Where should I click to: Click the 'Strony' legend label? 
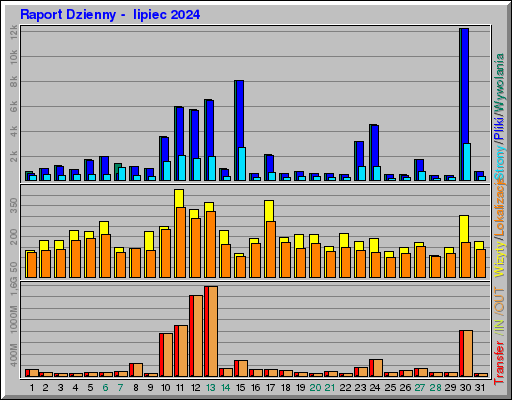click(x=500, y=162)
